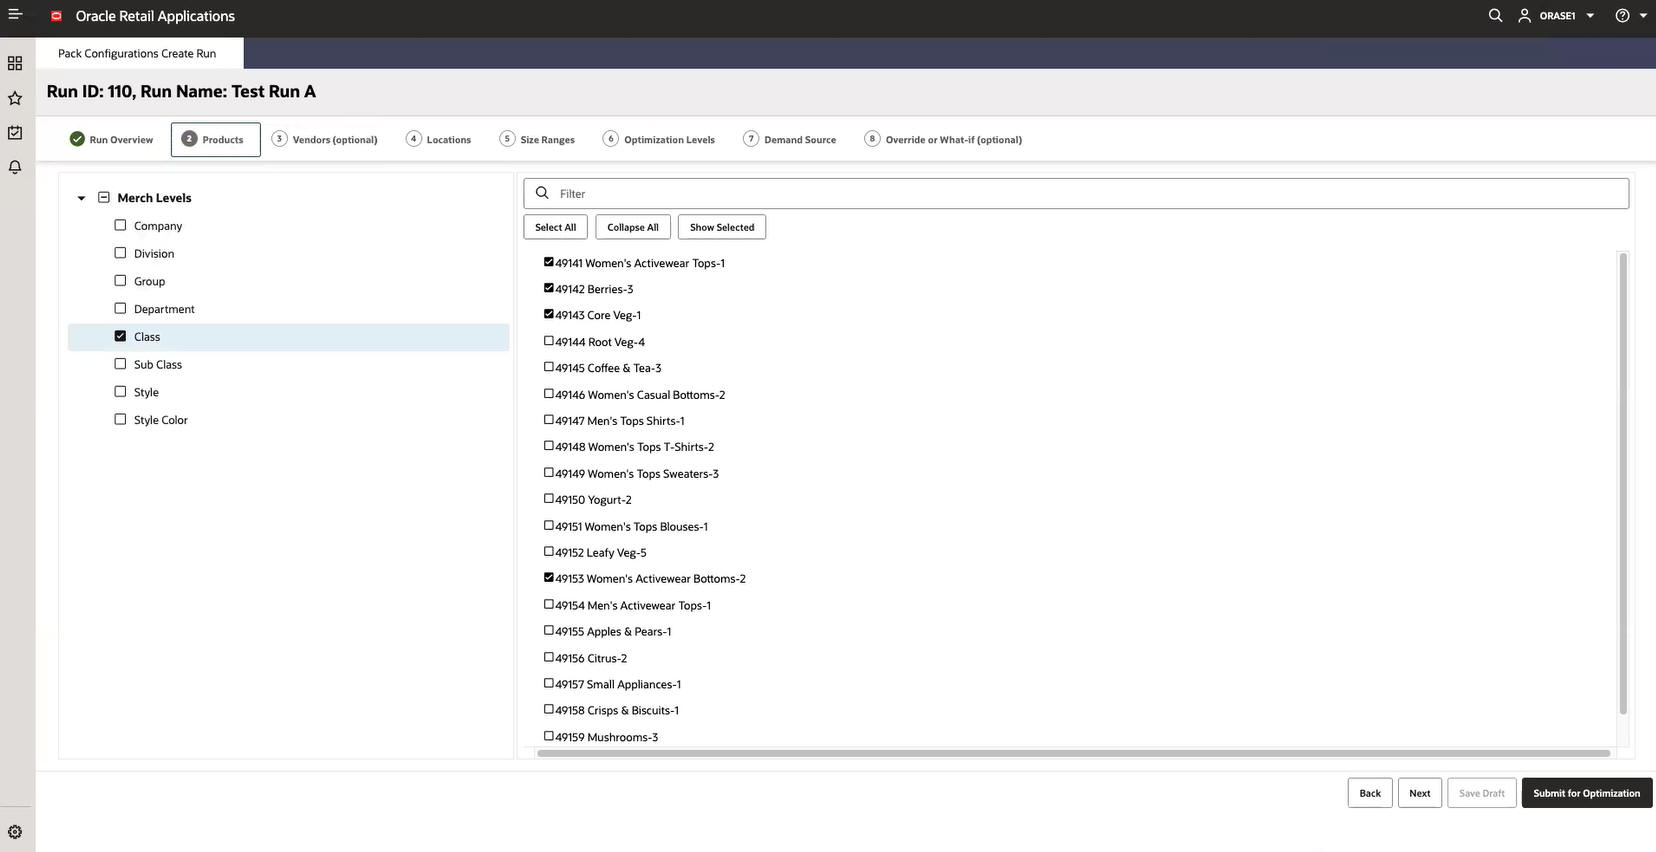Click the Run Overview completed checkmark icon
The width and height of the screenshot is (1656, 852).
tap(77, 139)
